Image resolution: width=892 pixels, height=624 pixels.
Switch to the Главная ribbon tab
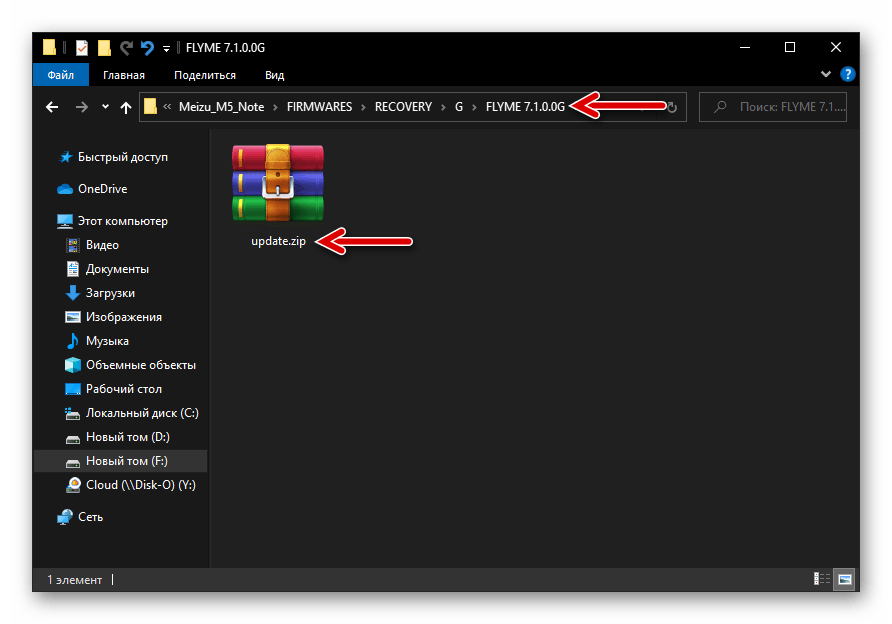pos(123,75)
